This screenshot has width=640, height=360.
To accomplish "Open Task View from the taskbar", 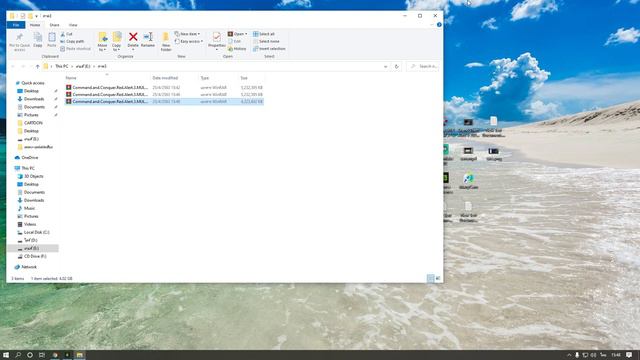I will tap(42, 355).
